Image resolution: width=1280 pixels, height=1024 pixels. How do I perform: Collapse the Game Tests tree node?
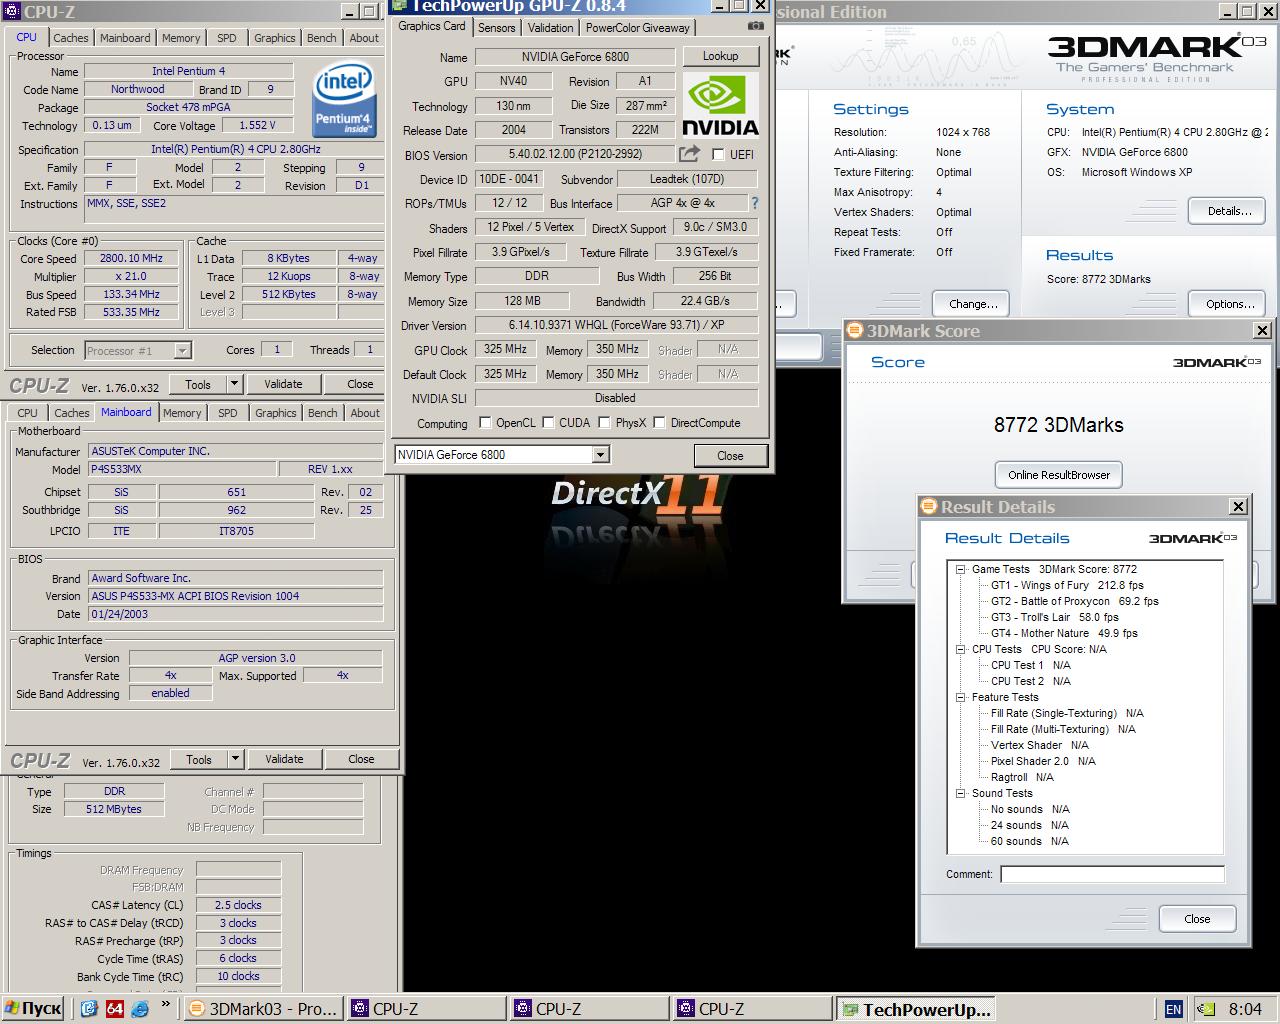960,569
